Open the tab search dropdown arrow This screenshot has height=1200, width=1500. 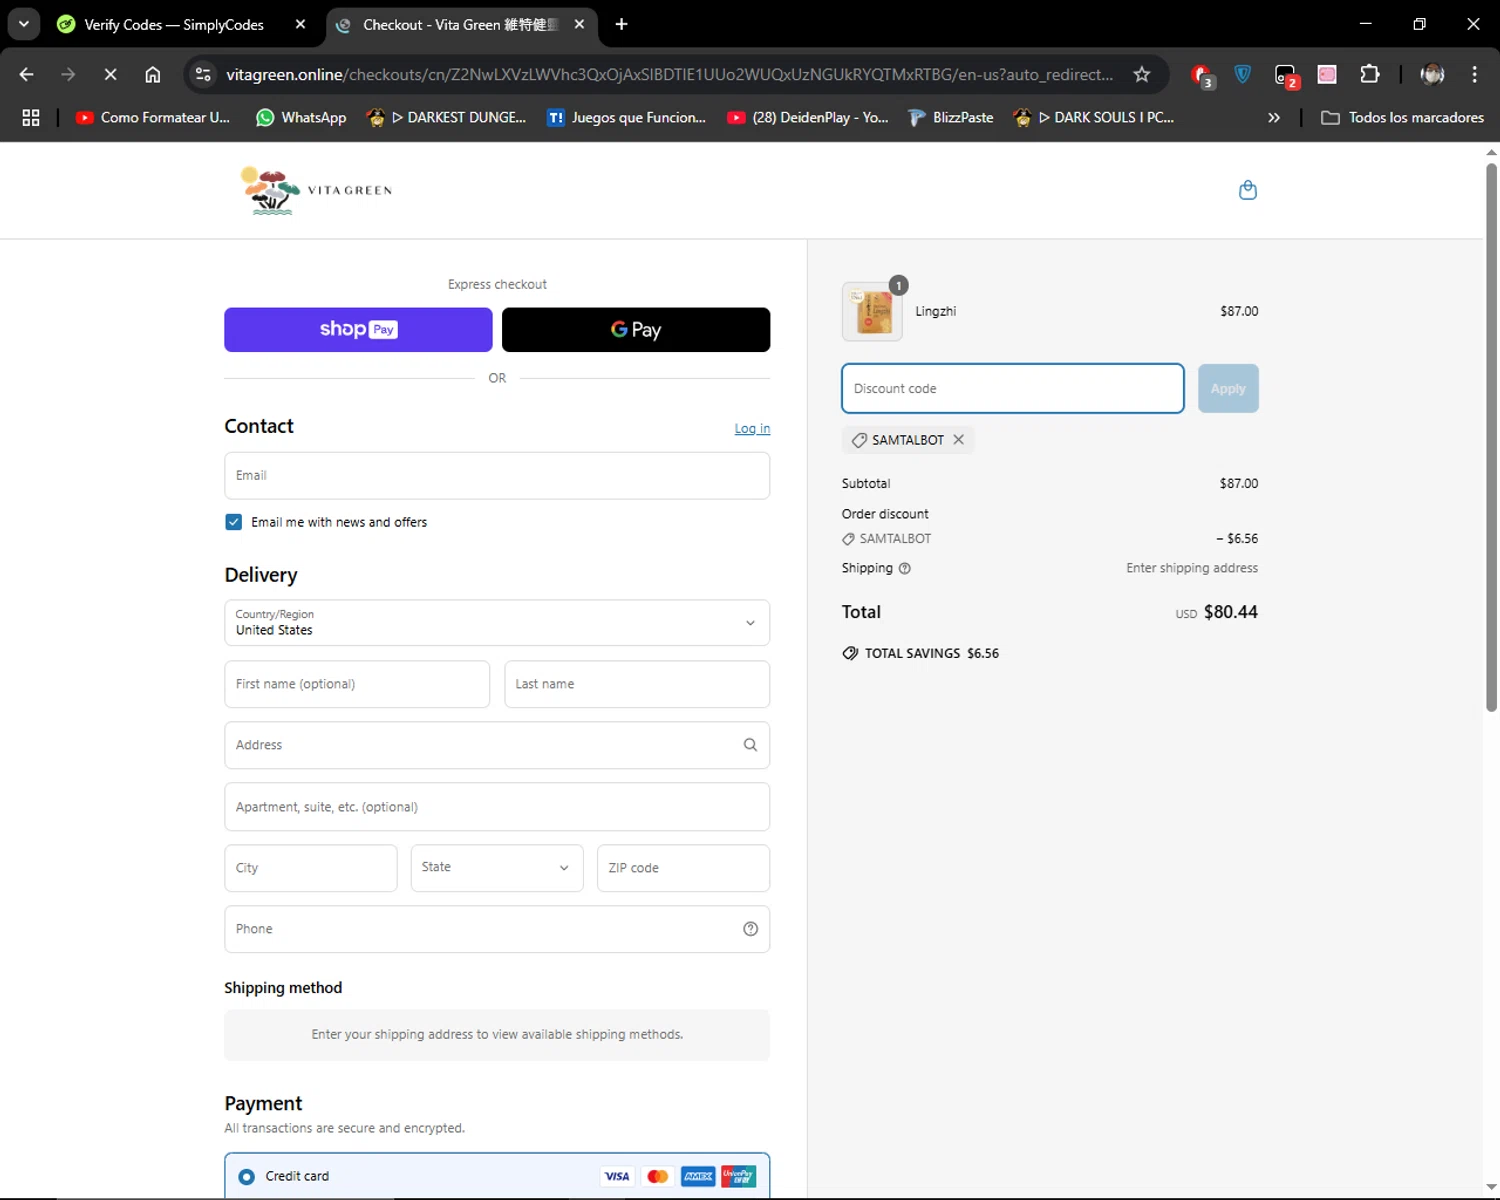click(23, 24)
